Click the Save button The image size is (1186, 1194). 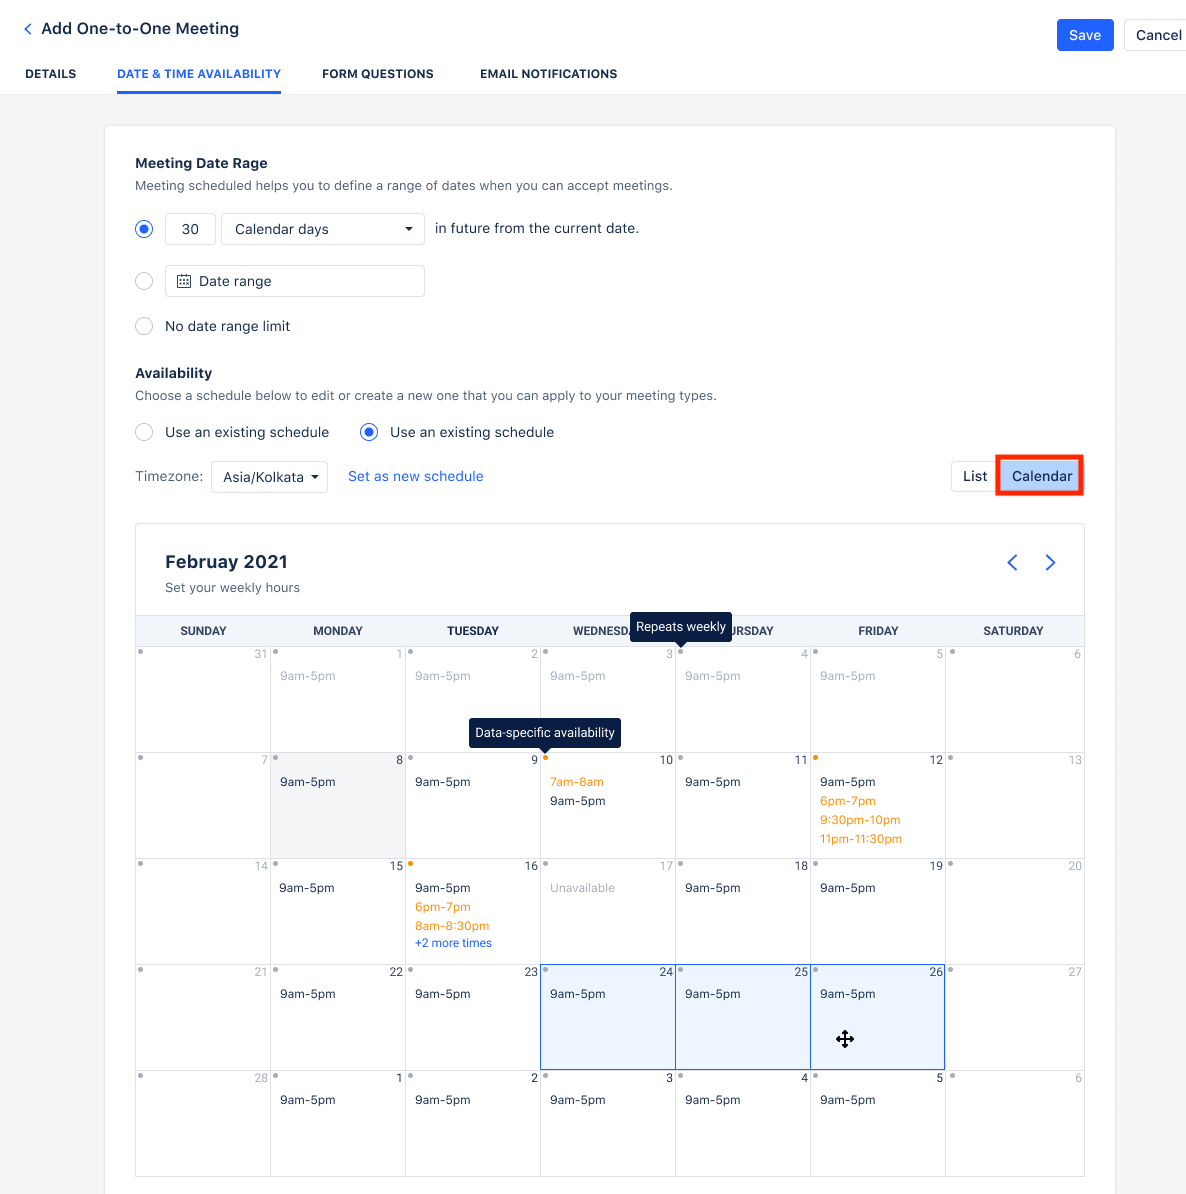(1085, 35)
